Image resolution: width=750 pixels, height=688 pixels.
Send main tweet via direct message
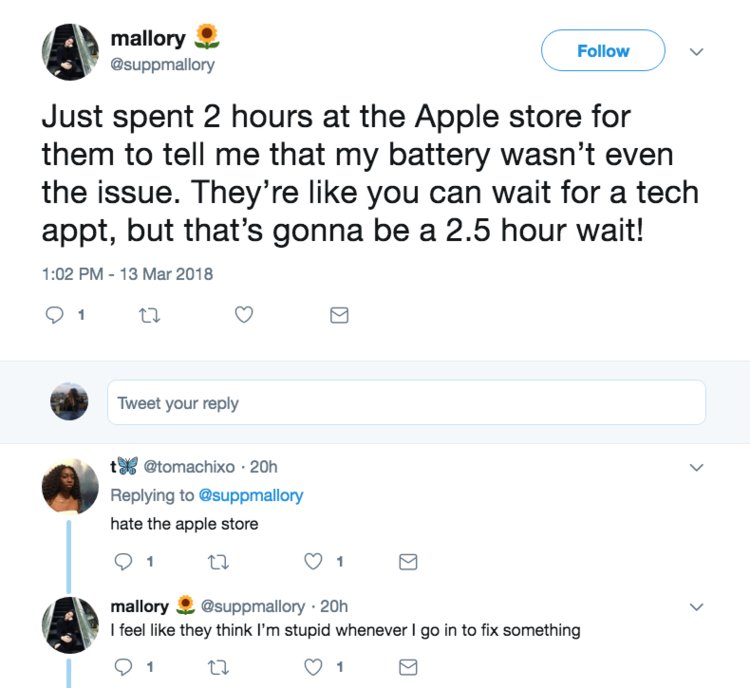click(339, 315)
